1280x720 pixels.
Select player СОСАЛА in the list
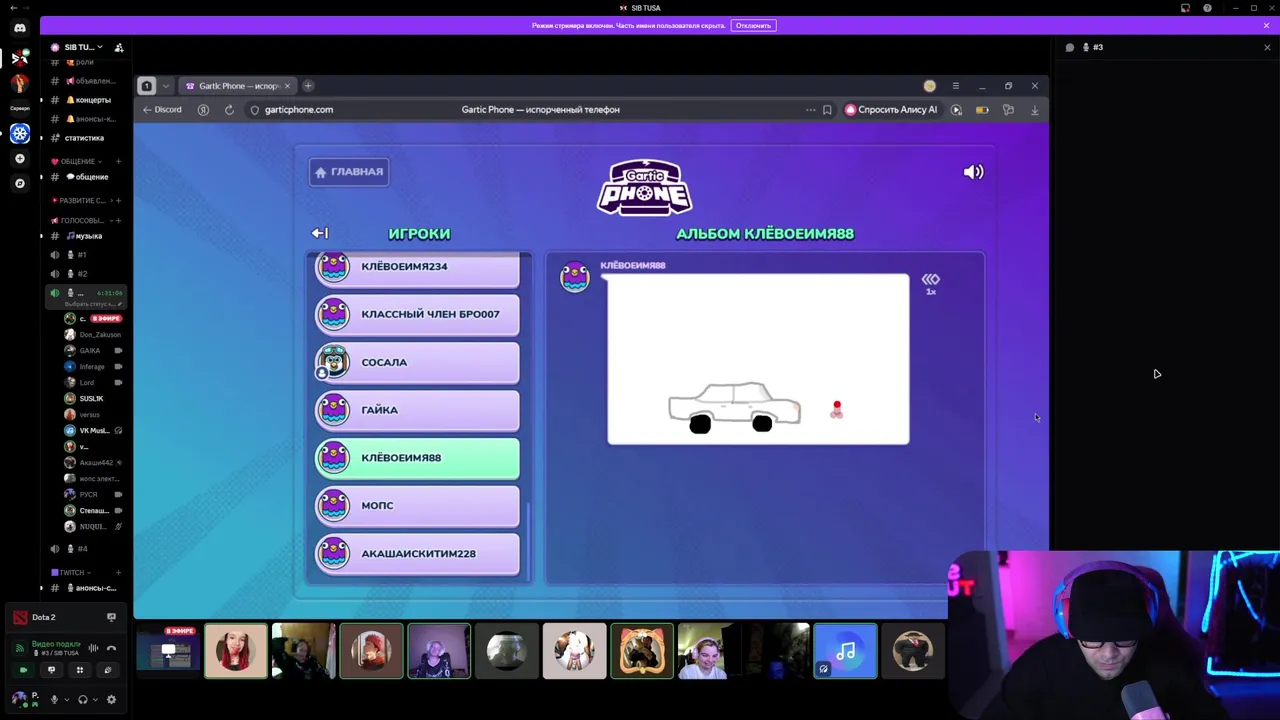418,362
